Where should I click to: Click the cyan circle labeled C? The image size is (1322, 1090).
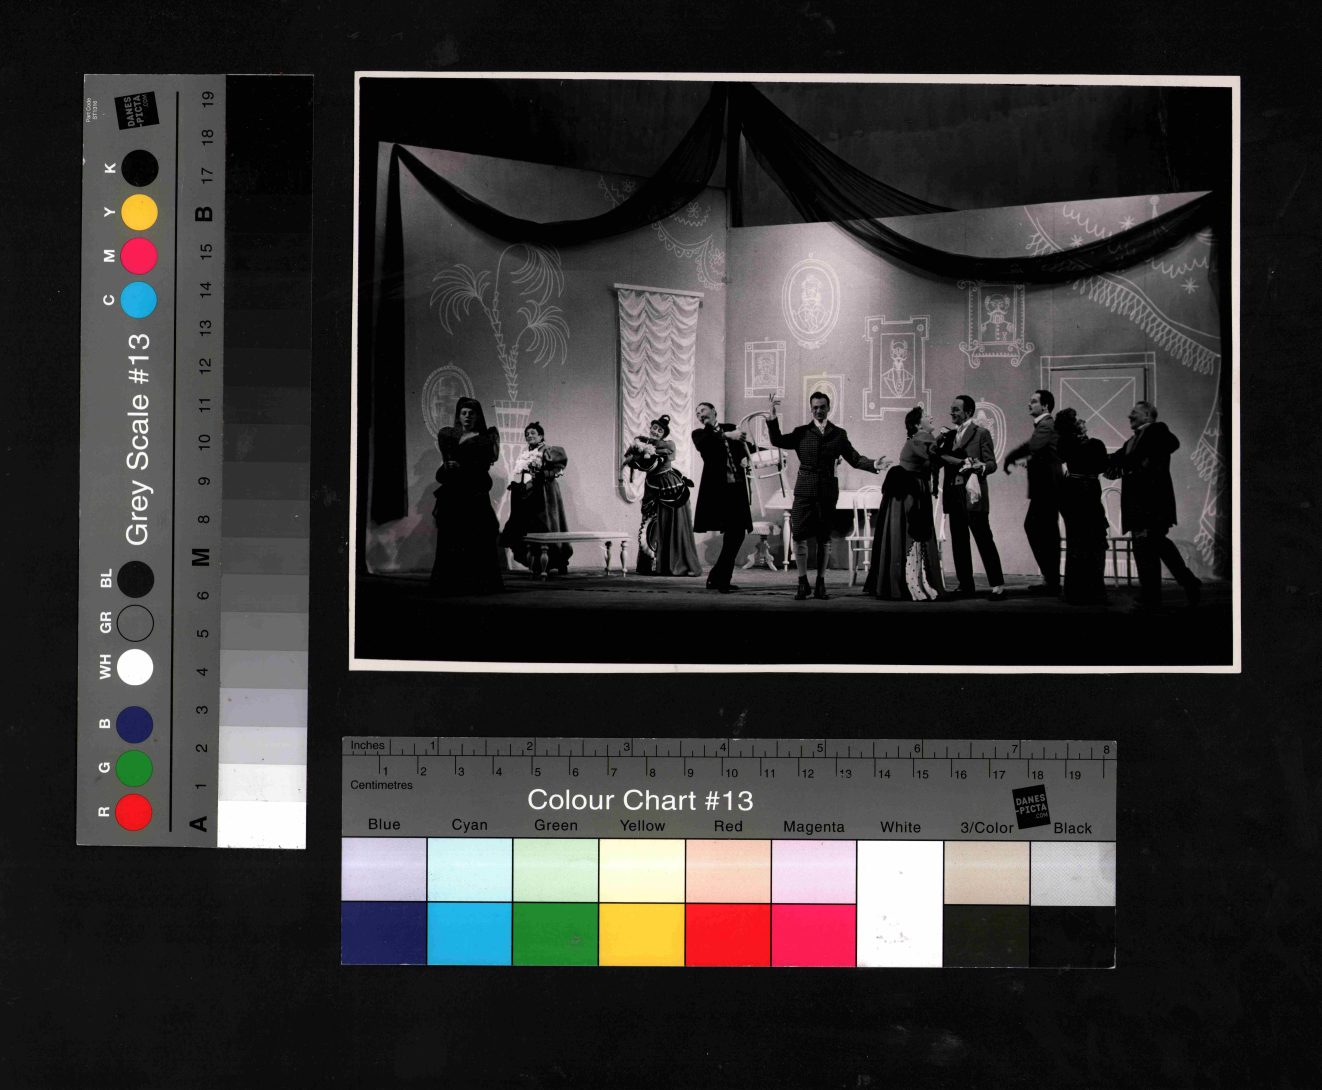click(x=139, y=300)
